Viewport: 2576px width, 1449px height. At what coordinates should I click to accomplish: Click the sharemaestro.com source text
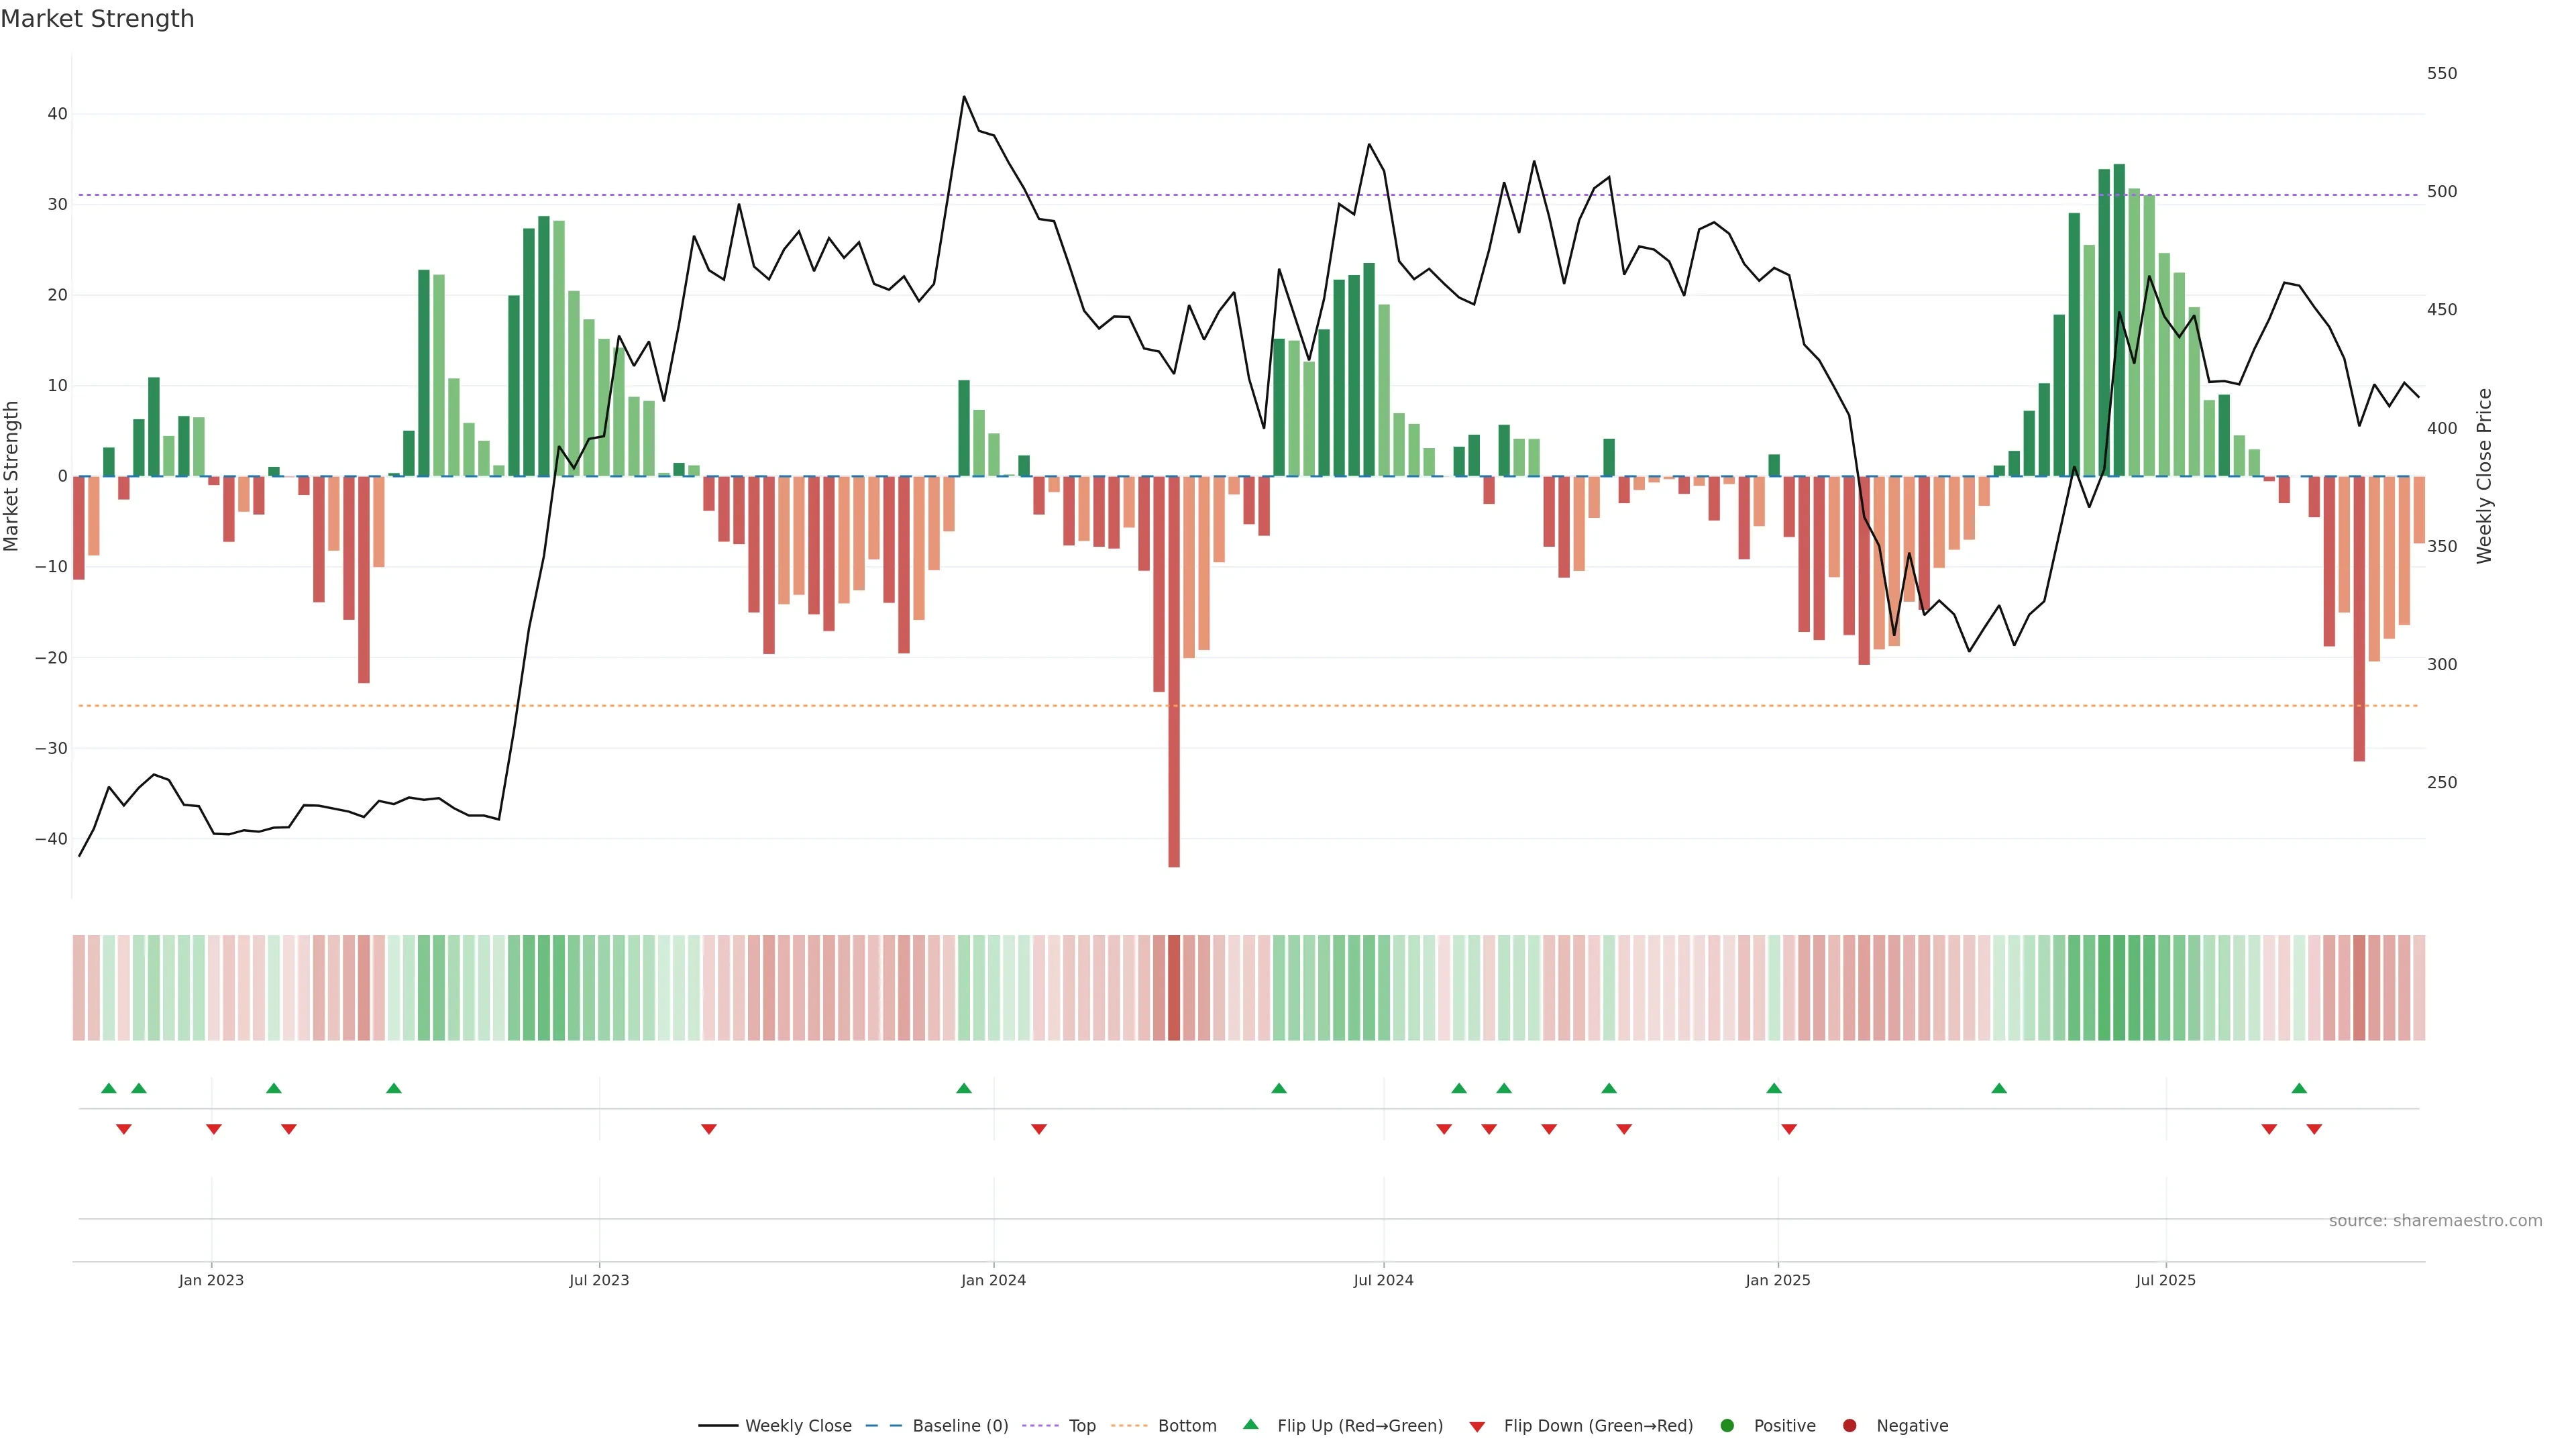[2435, 1221]
